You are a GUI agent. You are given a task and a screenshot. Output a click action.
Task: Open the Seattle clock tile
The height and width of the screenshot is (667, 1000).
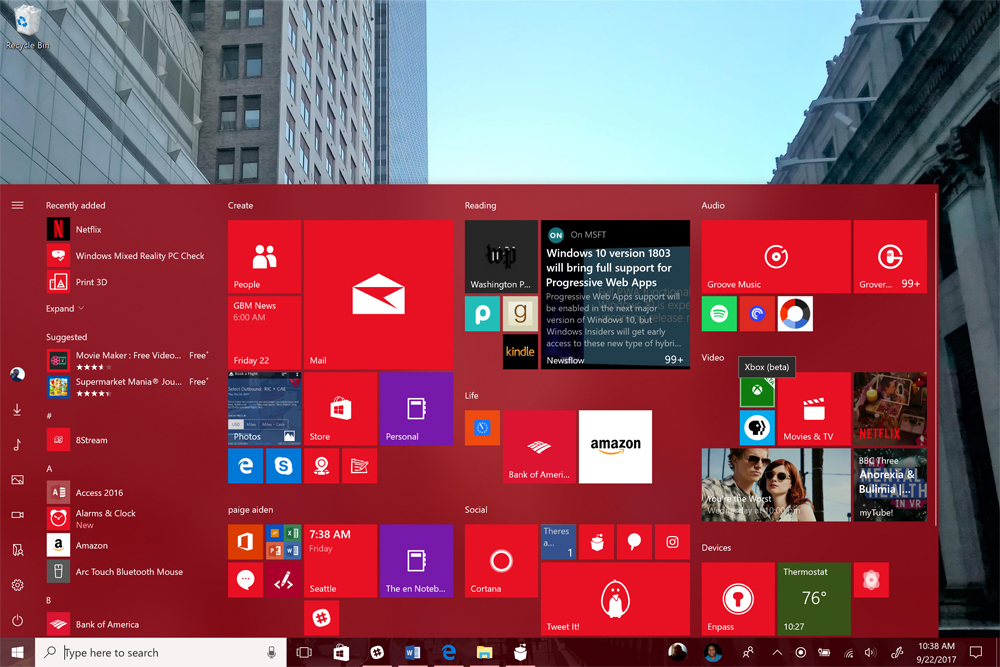tap(340, 561)
